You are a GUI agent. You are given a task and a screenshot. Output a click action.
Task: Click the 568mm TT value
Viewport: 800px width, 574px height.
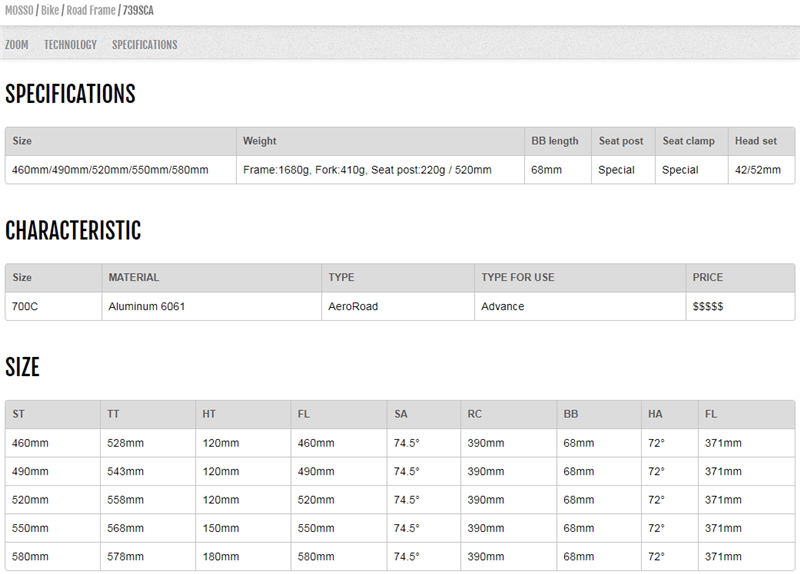148,528
